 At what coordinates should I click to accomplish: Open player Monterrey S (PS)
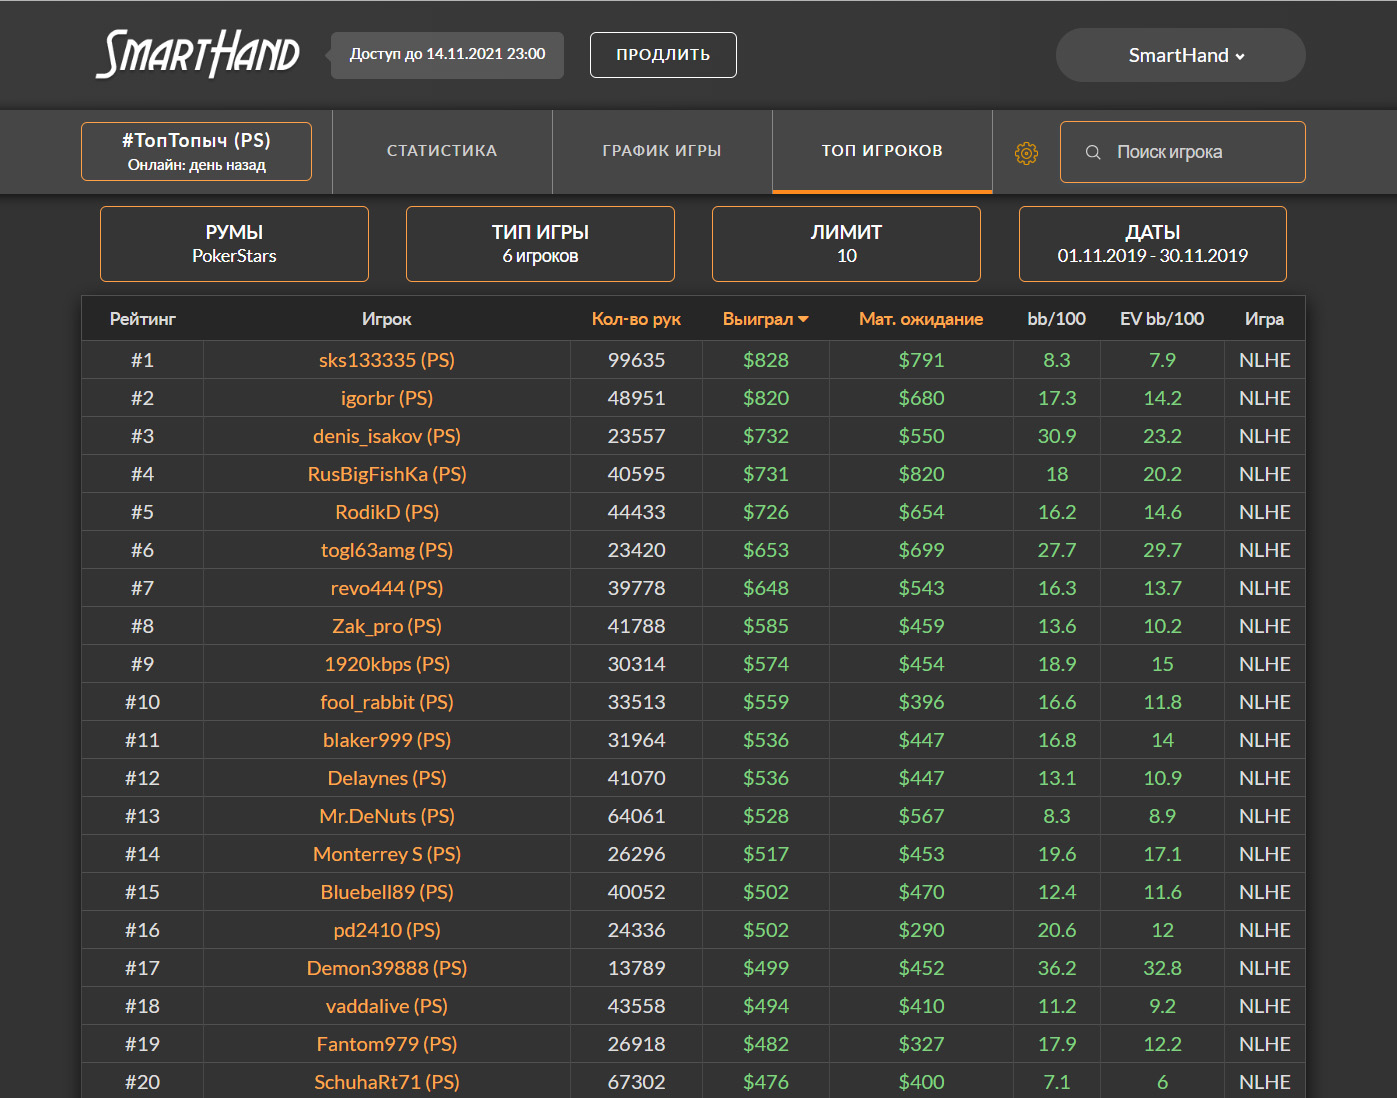(x=387, y=854)
